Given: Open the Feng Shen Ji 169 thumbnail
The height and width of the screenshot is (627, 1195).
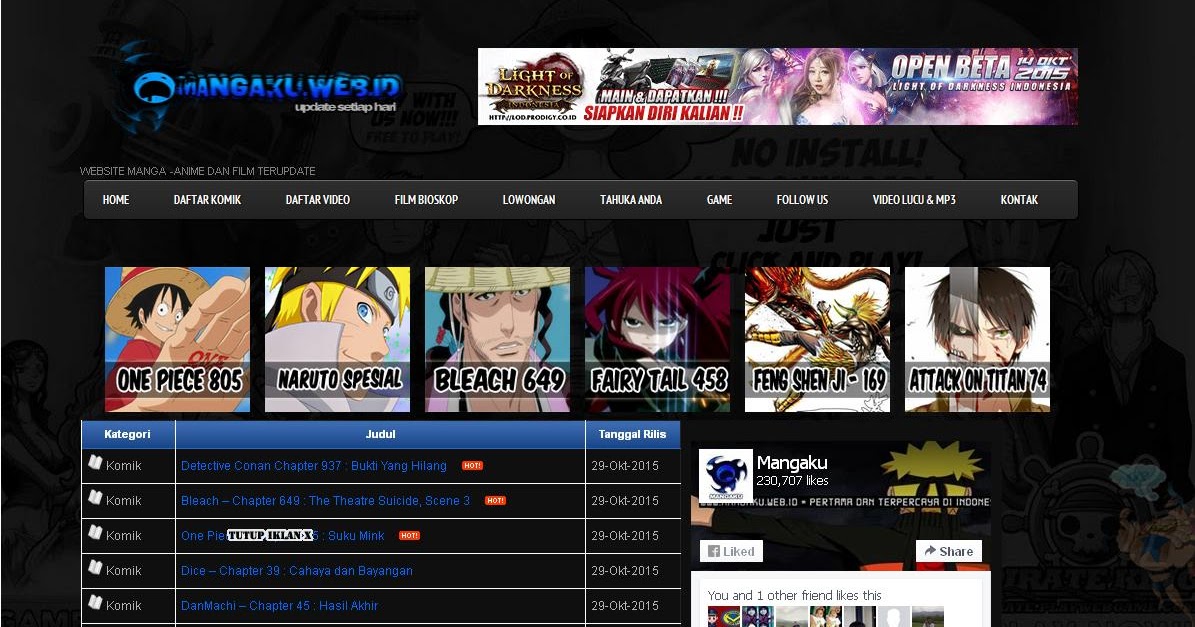Looking at the screenshot, I should tap(818, 339).
